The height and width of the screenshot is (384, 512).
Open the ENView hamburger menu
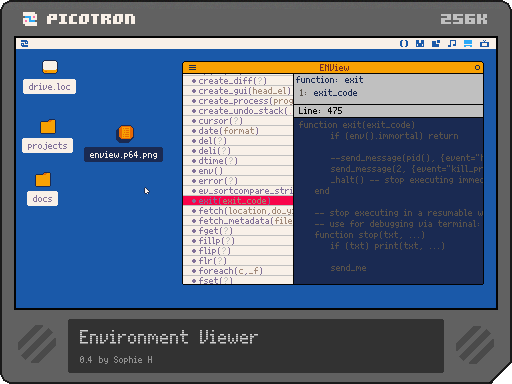click(192, 68)
